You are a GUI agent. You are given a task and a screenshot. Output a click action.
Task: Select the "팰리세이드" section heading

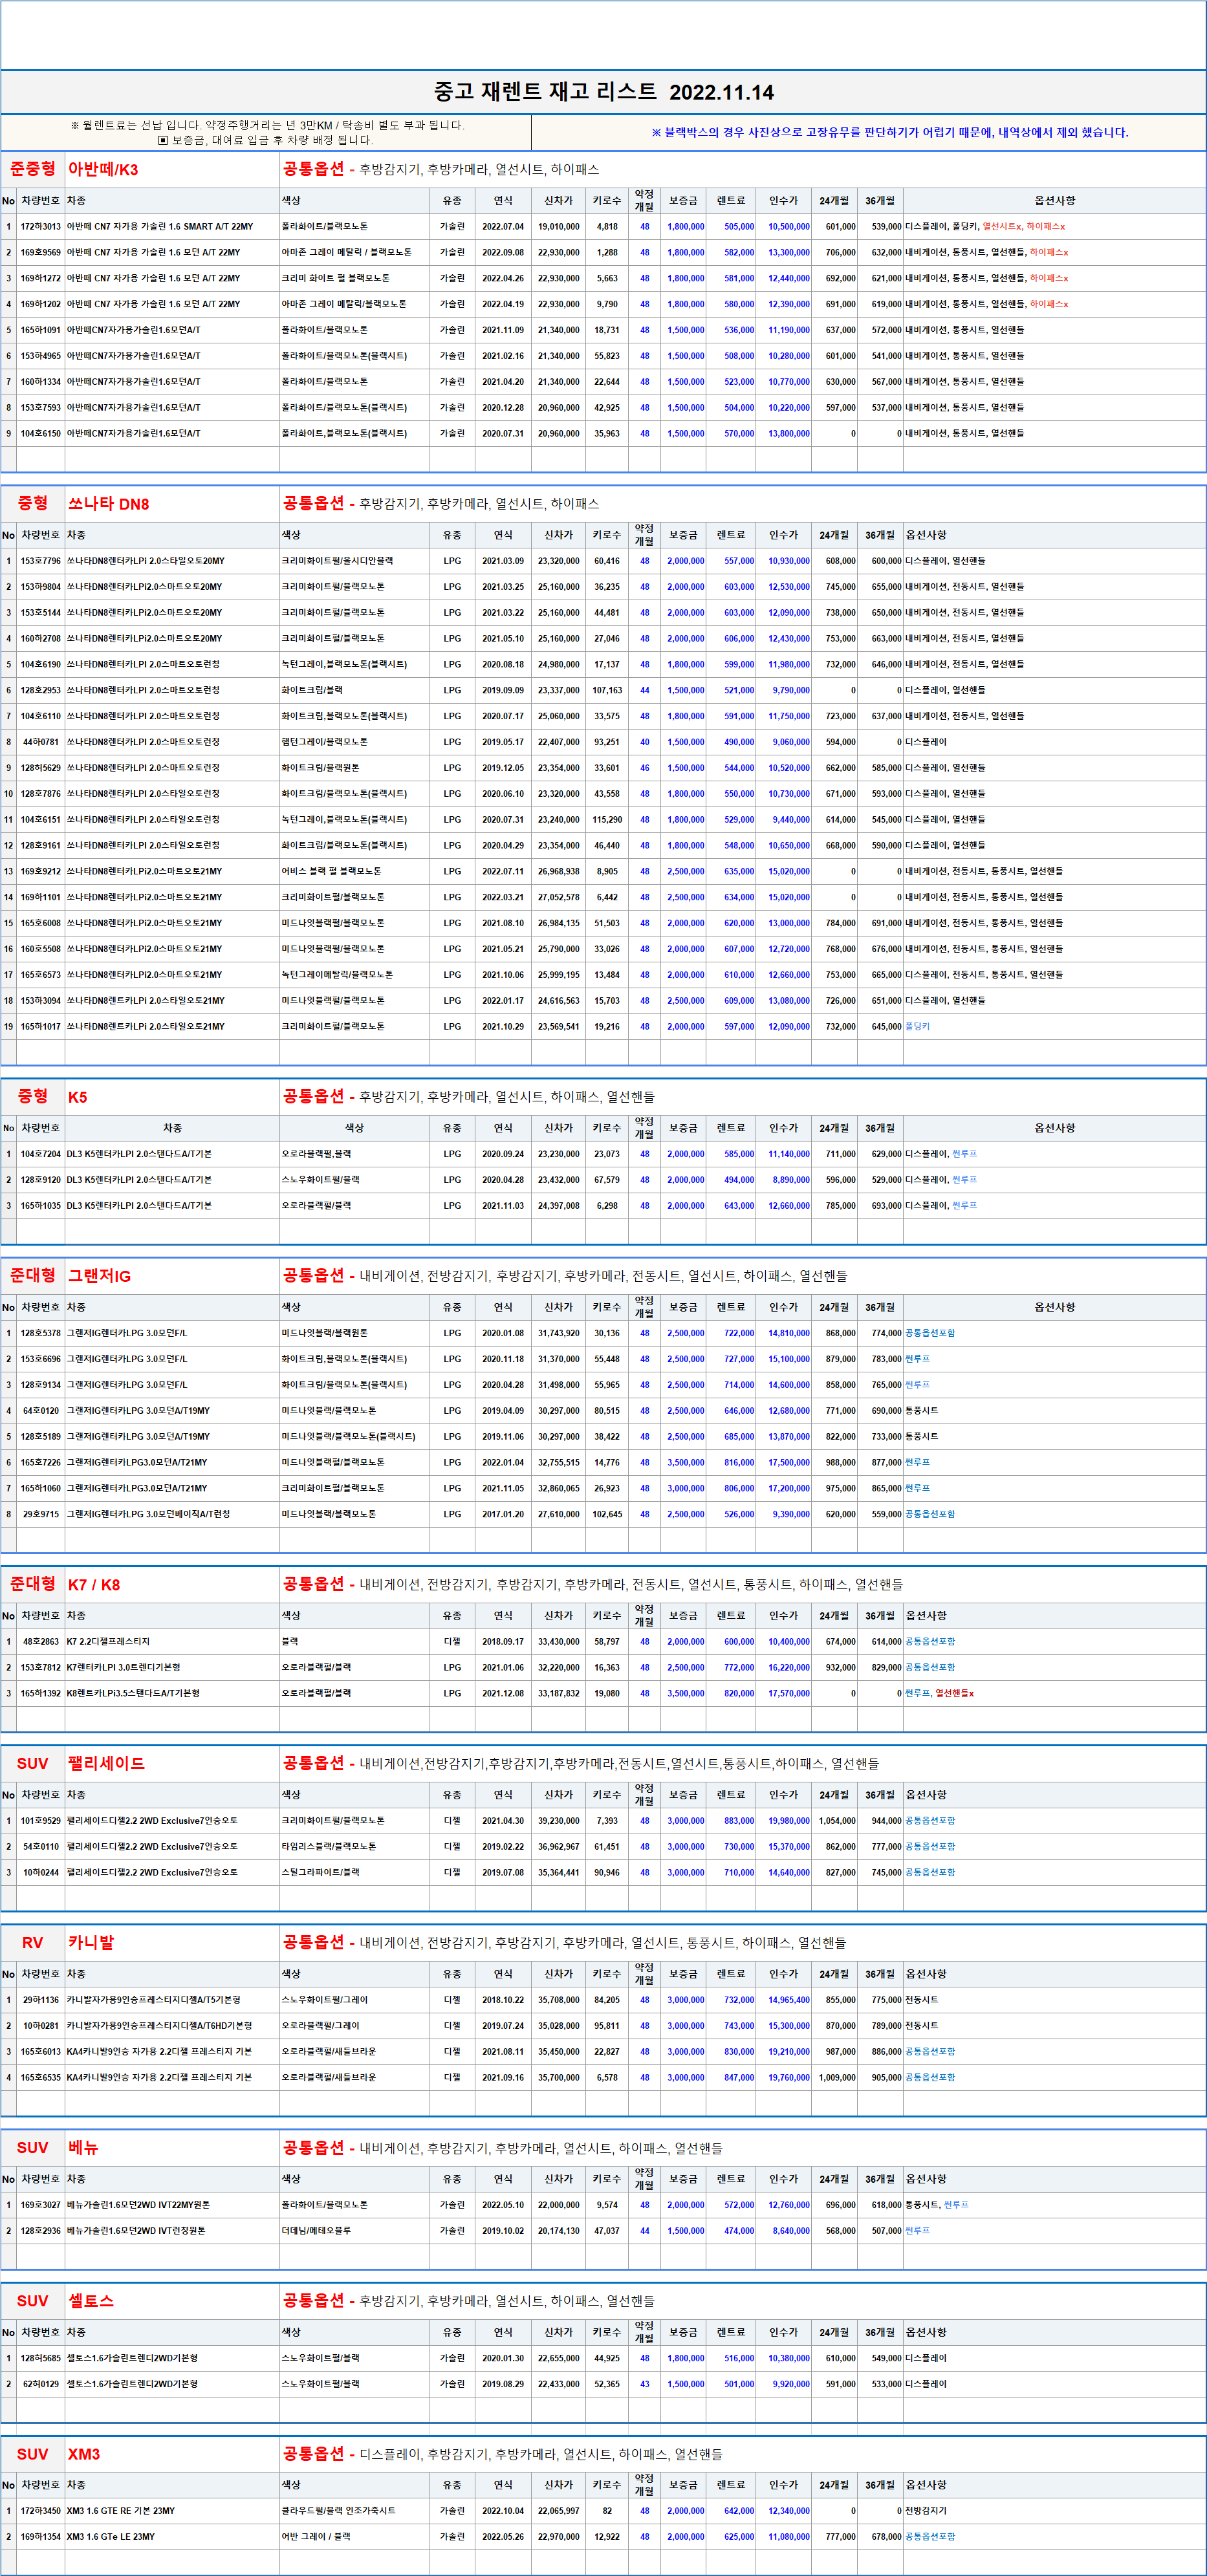click(106, 1764)
